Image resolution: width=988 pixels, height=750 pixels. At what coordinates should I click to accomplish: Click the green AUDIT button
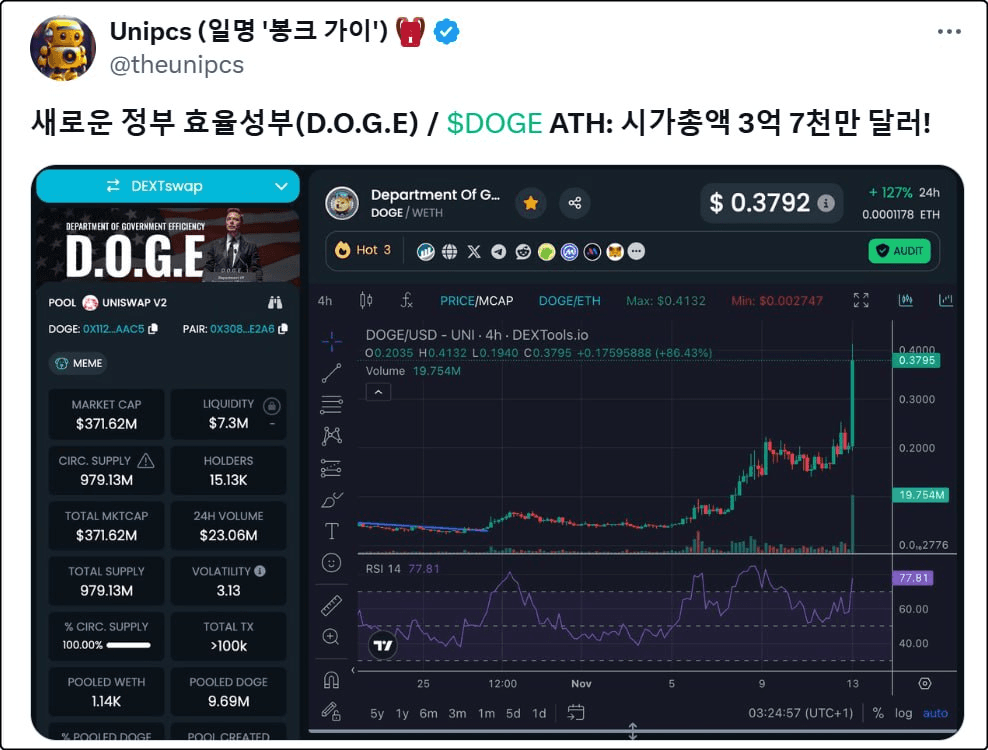[x=899, y=251]
